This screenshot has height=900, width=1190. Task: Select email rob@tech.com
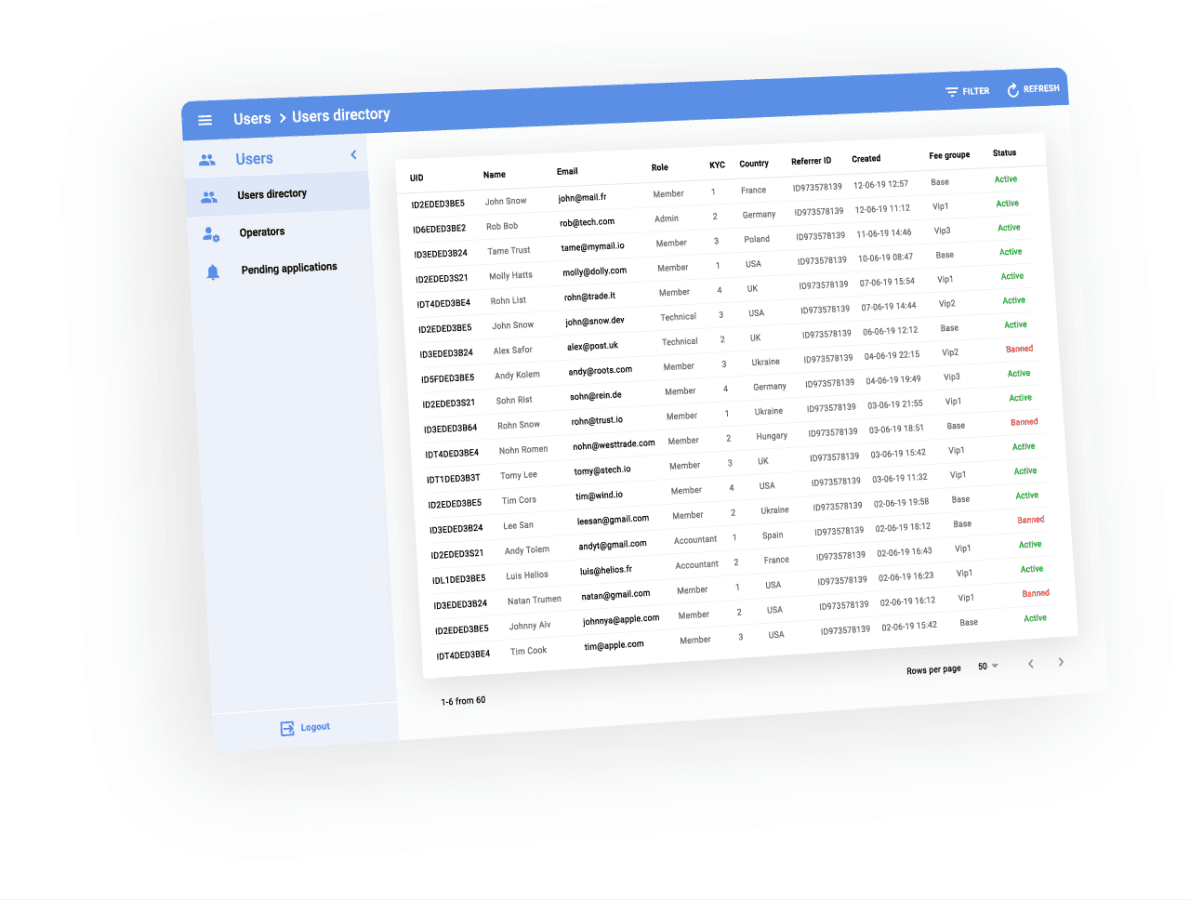pos(587,222)
